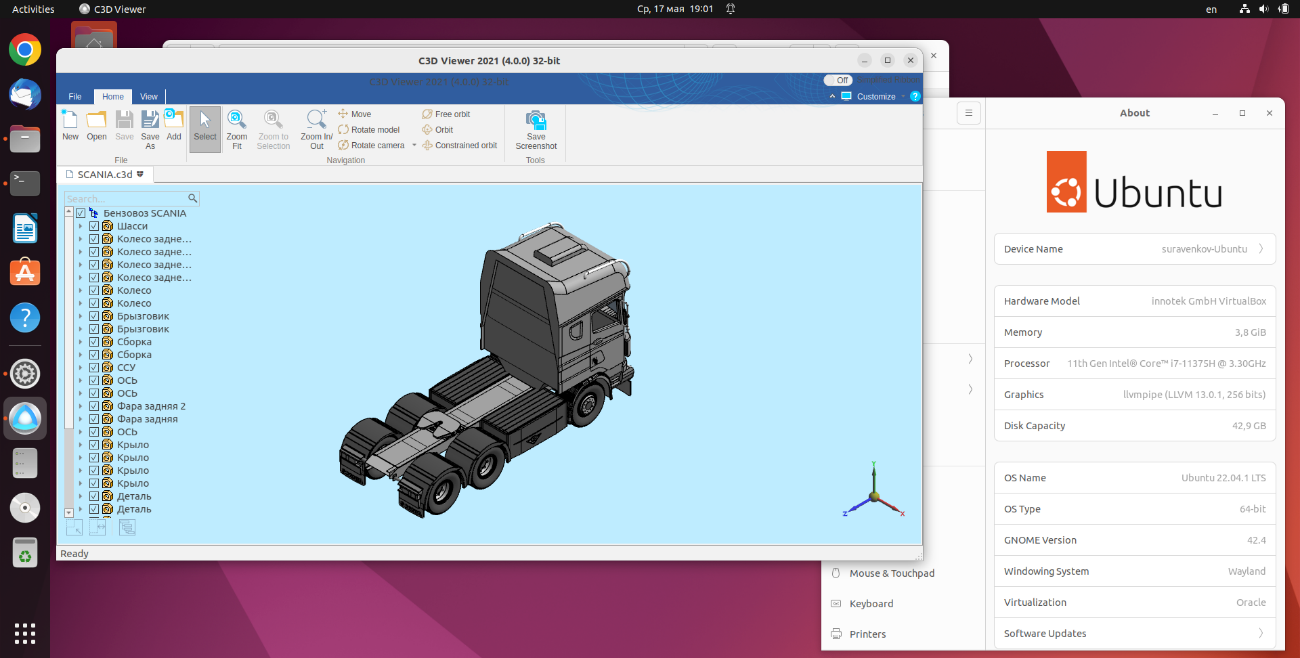Launch Terminal from the dock
The image size is (1300, 658).
tap(25, 183)
